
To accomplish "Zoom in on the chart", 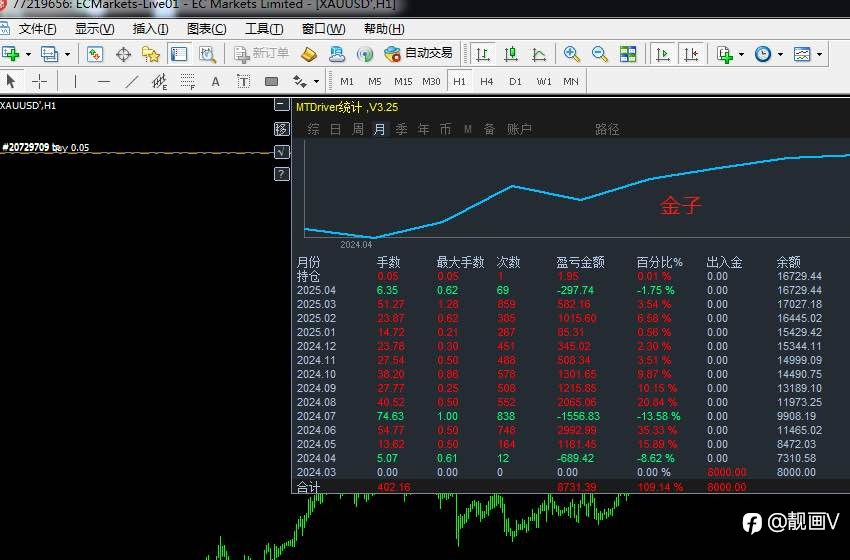I will pyautogui.click(x=571, y=54).
